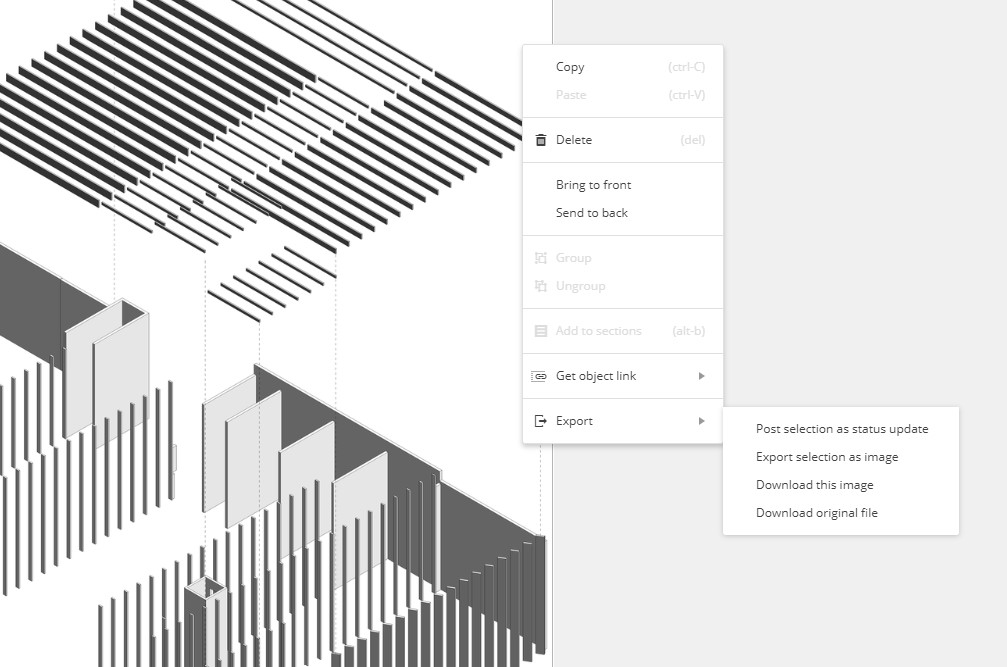Post selection as status update
Image resolution: width=1007 pixels, height=667 pixels.
(841, 429)
